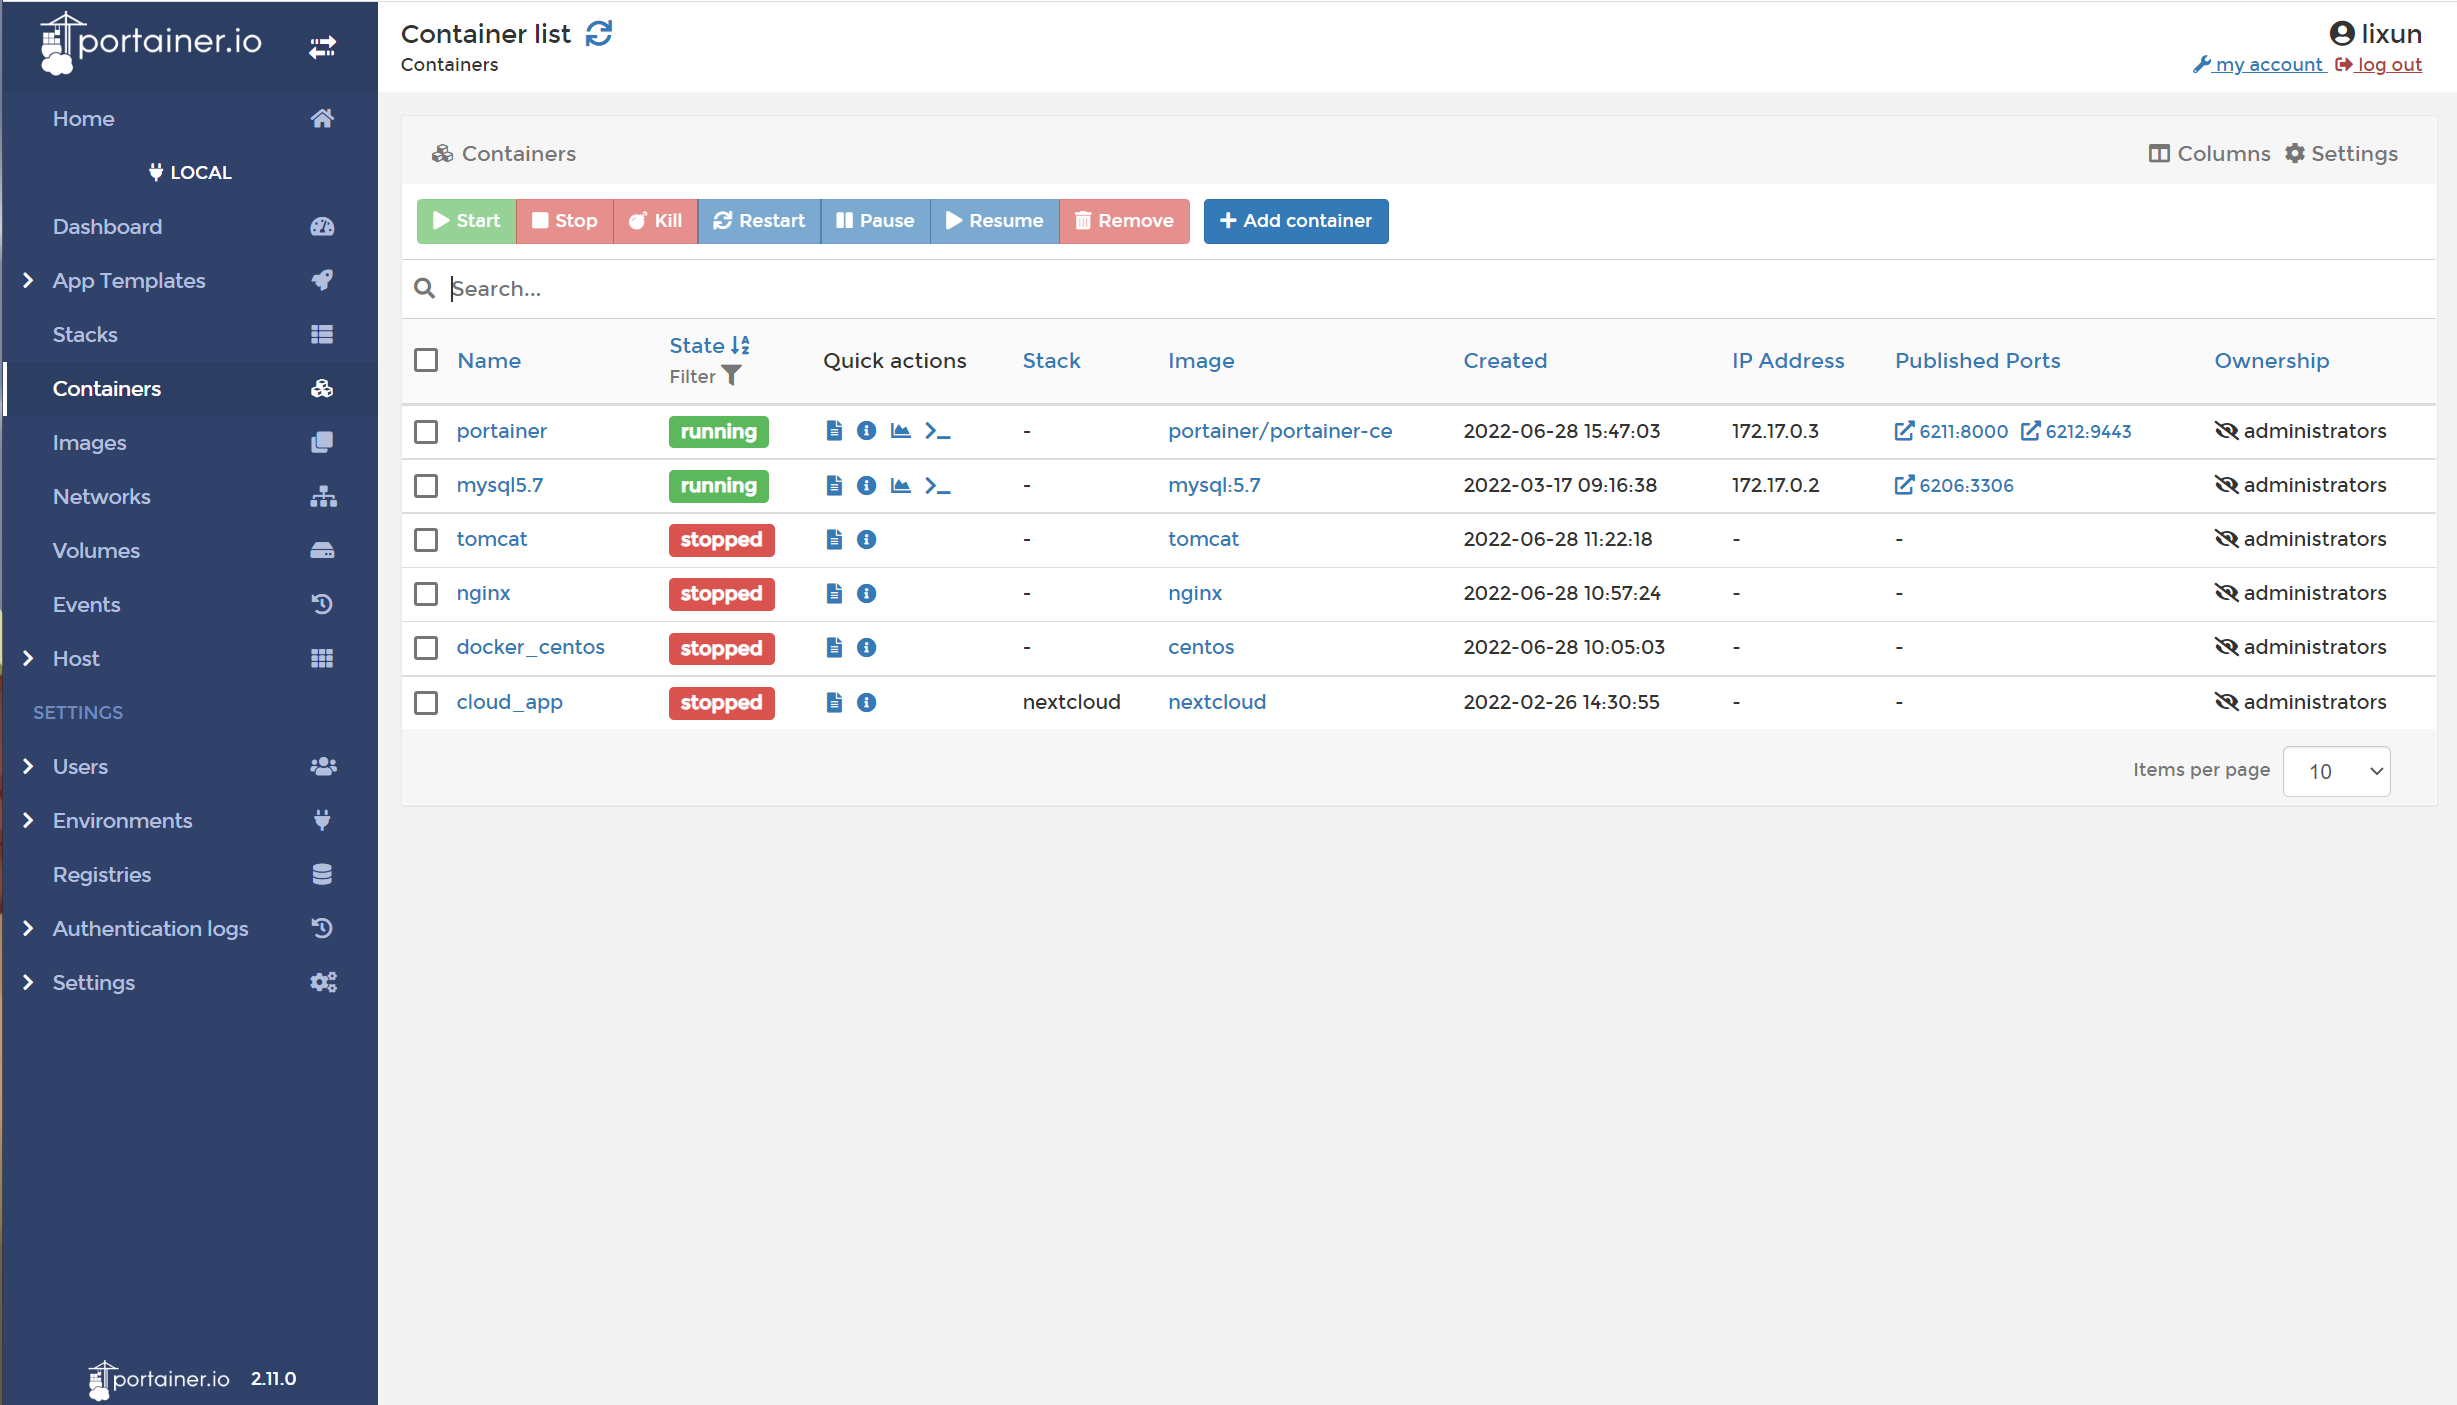Open the my account link

(x=2258, y=65)
